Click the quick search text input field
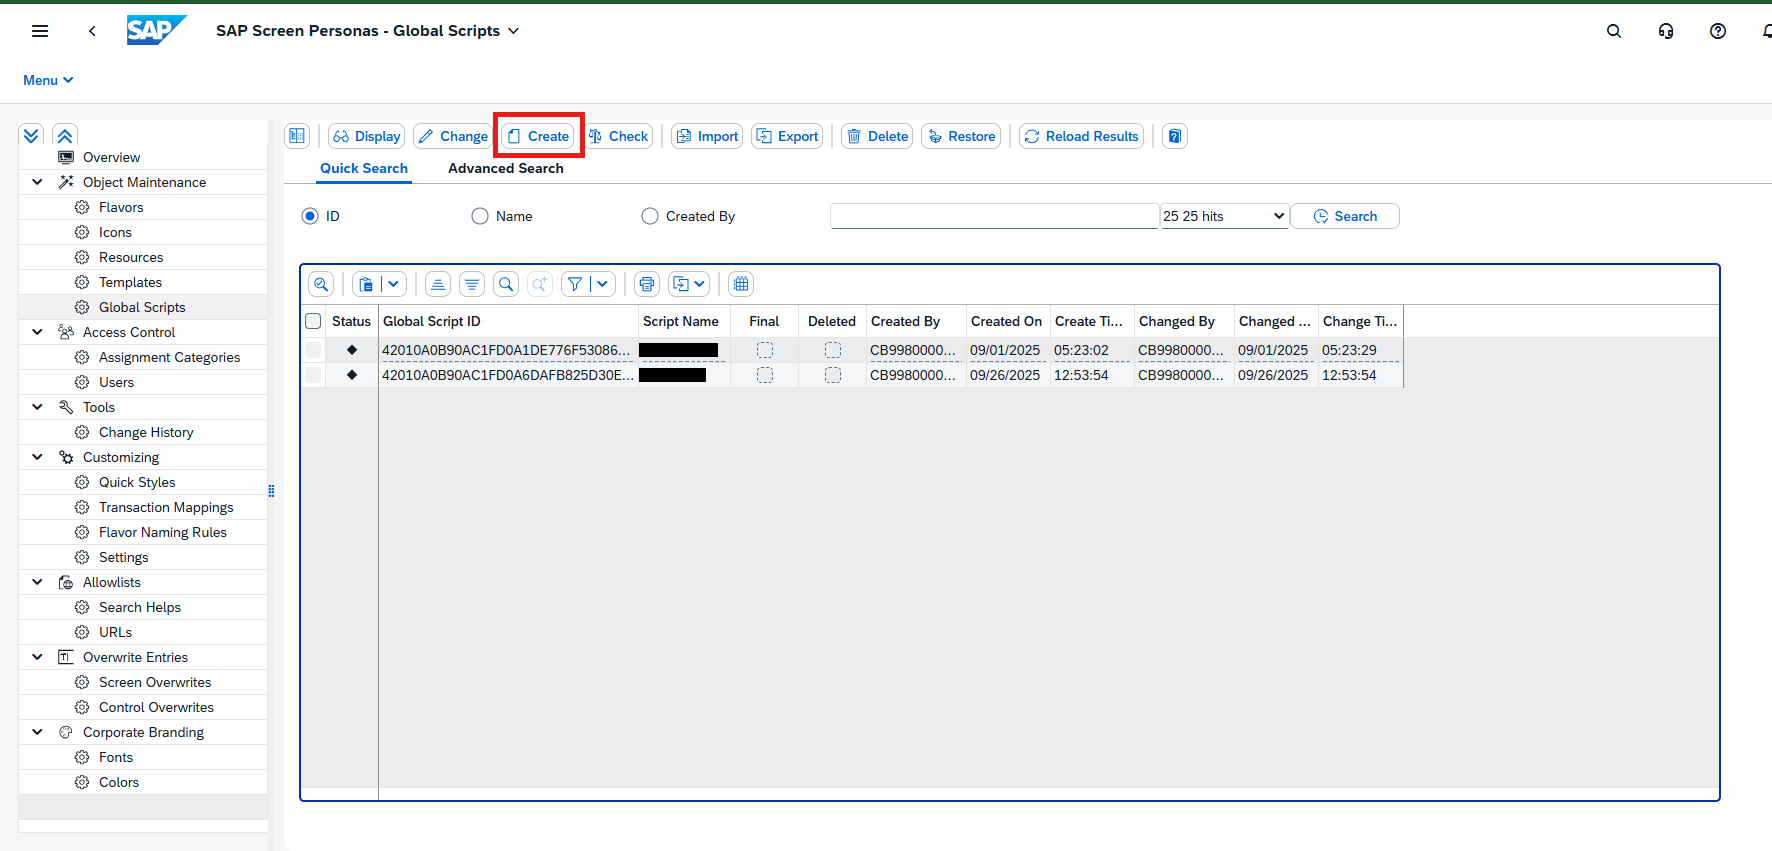The width and height of the screenshot is (1772, 851). pos(994,216)
